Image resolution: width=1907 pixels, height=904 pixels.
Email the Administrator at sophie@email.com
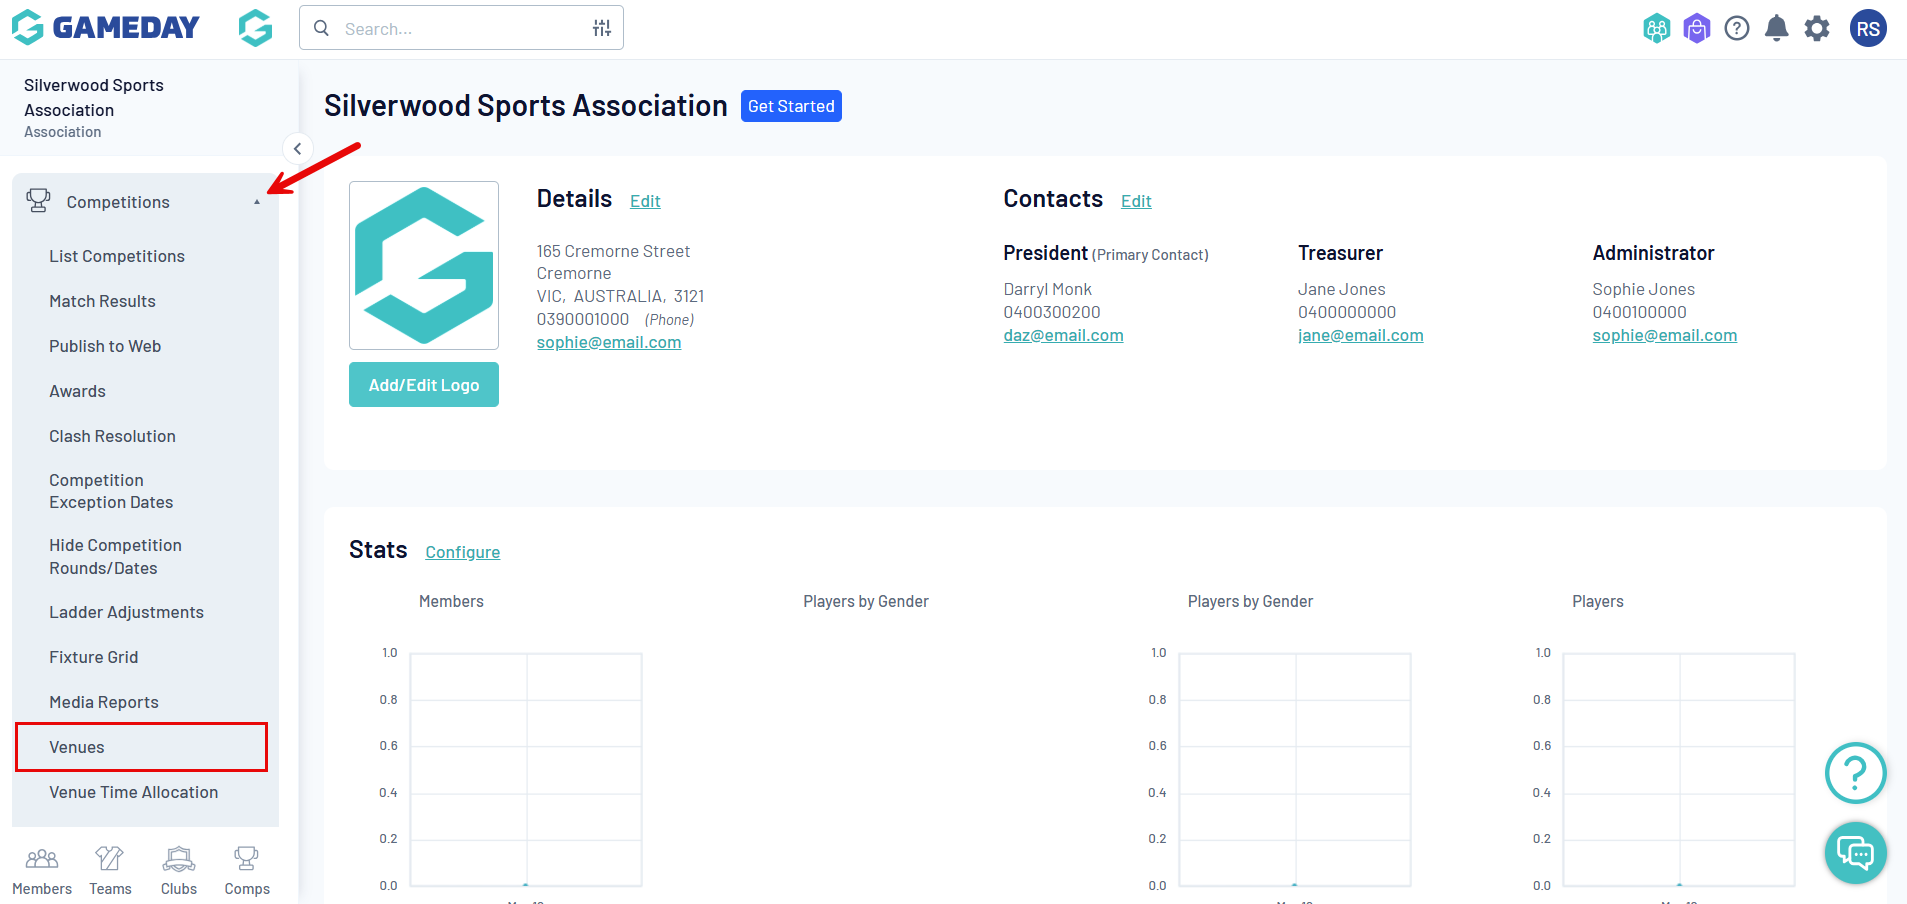pos(1664,335)
